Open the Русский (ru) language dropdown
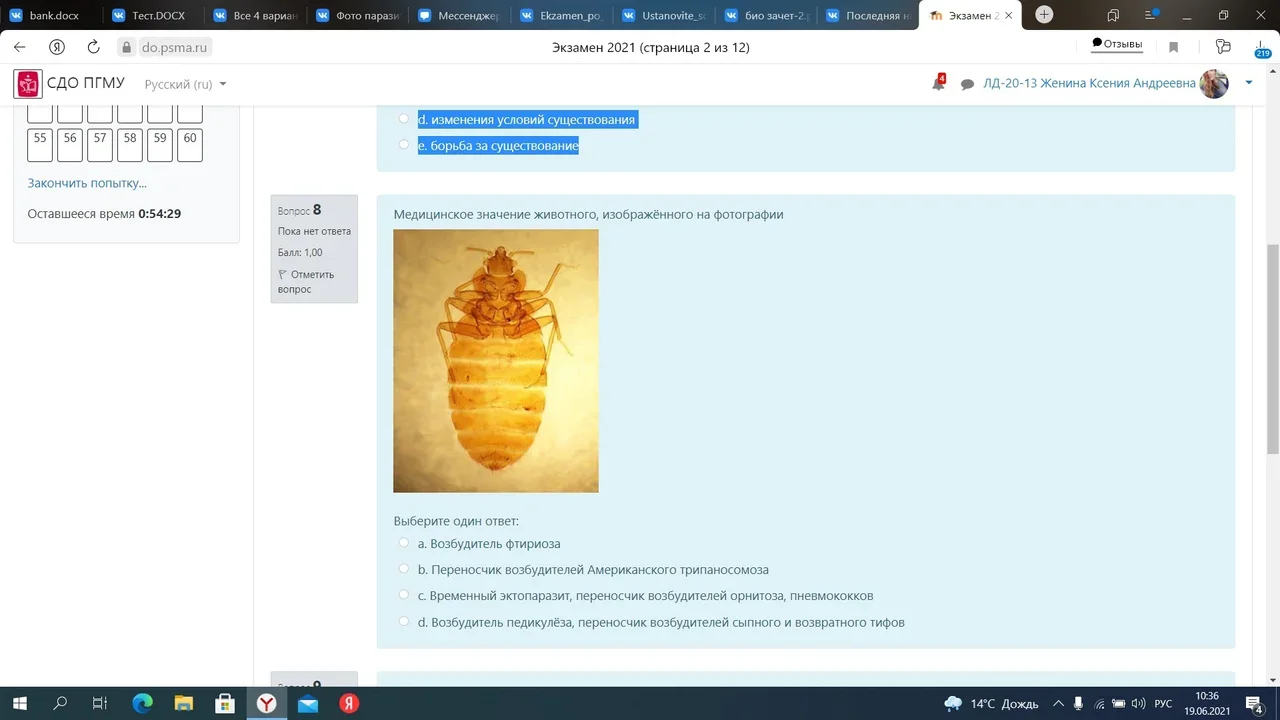 click(x=185, y=84)
